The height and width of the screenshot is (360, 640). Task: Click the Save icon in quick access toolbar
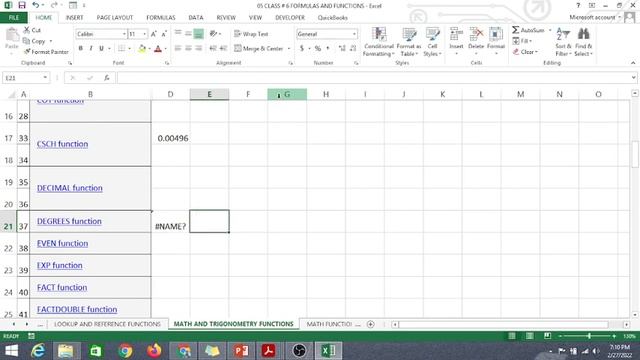[22, 5]
